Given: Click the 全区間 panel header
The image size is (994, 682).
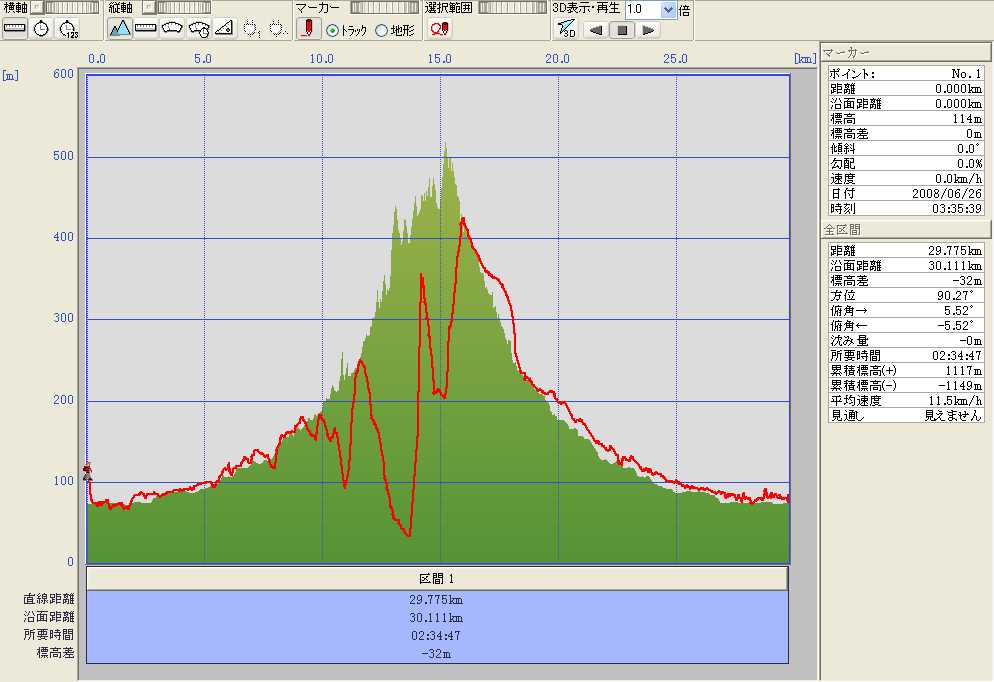Looking at the screenshot, I should [905, 229].
